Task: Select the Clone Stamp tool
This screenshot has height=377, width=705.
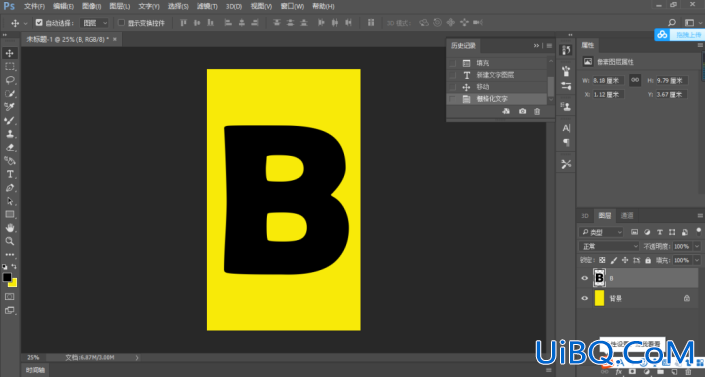Action: click(x=9, y=134)
